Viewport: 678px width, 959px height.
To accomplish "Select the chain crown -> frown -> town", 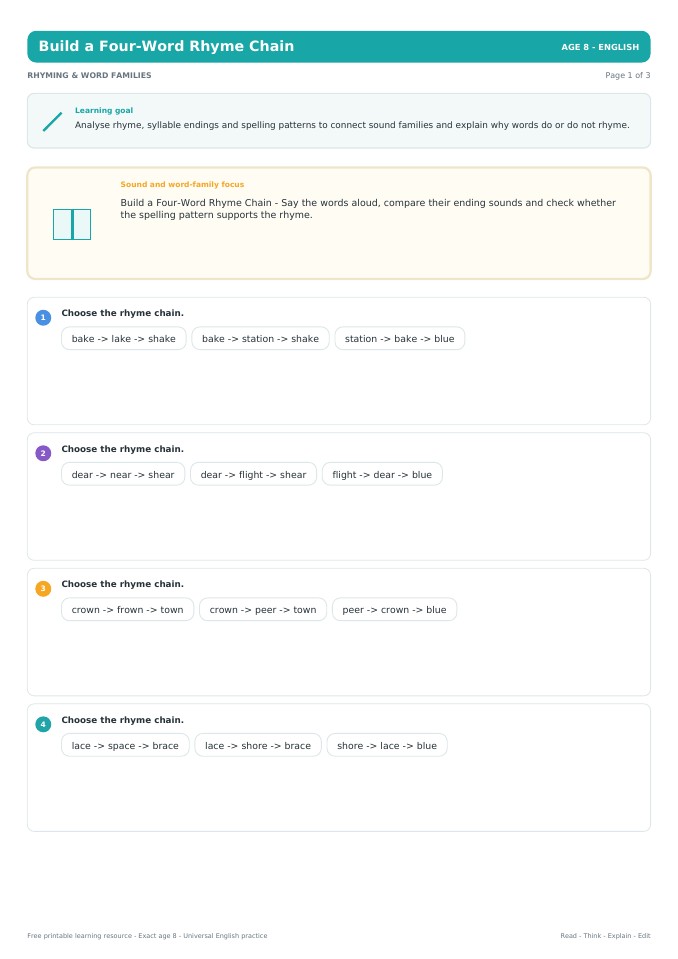I will tap(128, 609).
